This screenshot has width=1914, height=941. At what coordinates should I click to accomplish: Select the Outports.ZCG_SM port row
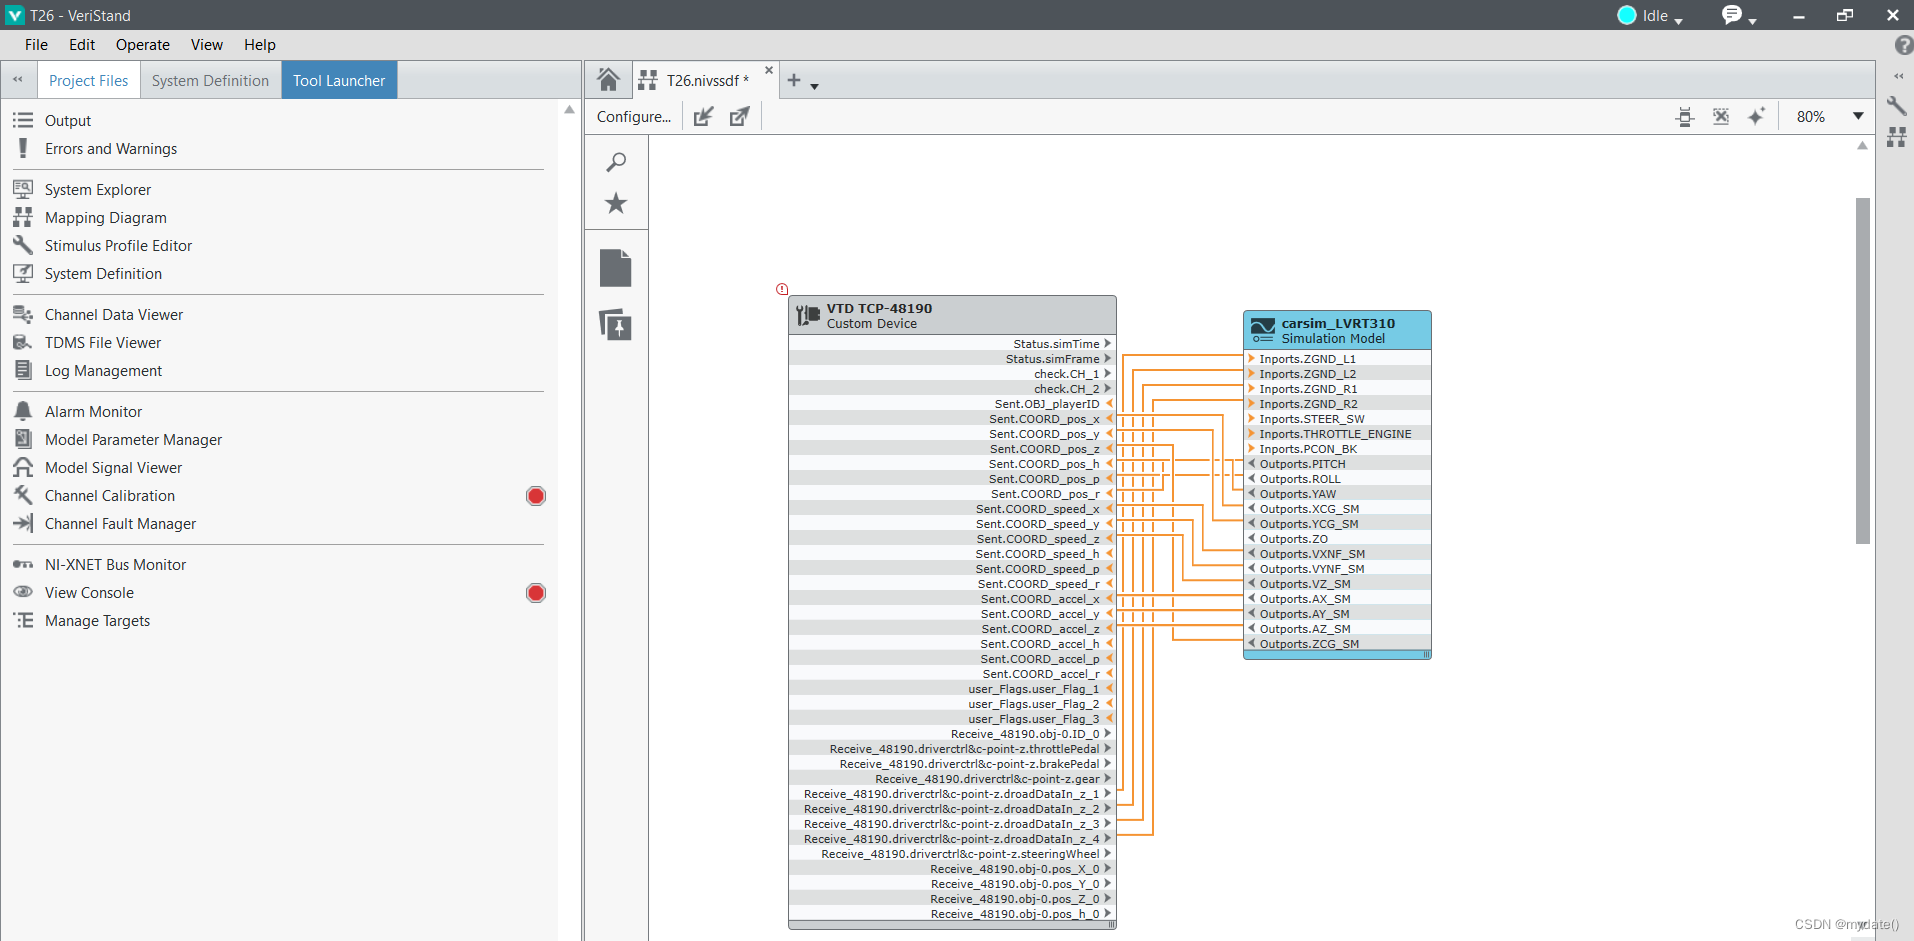coord(1337,644)
